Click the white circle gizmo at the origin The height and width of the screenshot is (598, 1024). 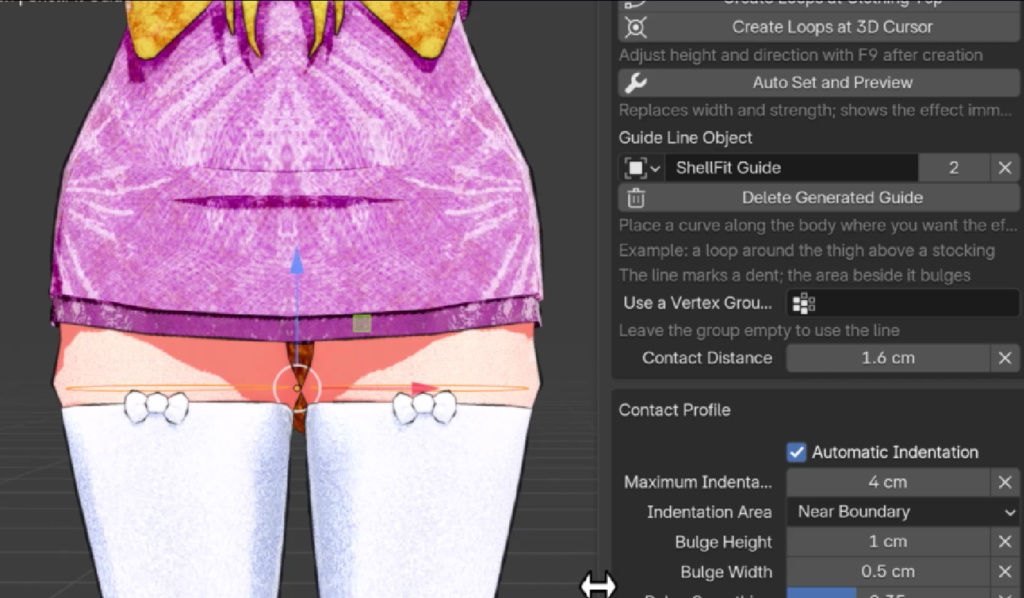pos(296,388)
